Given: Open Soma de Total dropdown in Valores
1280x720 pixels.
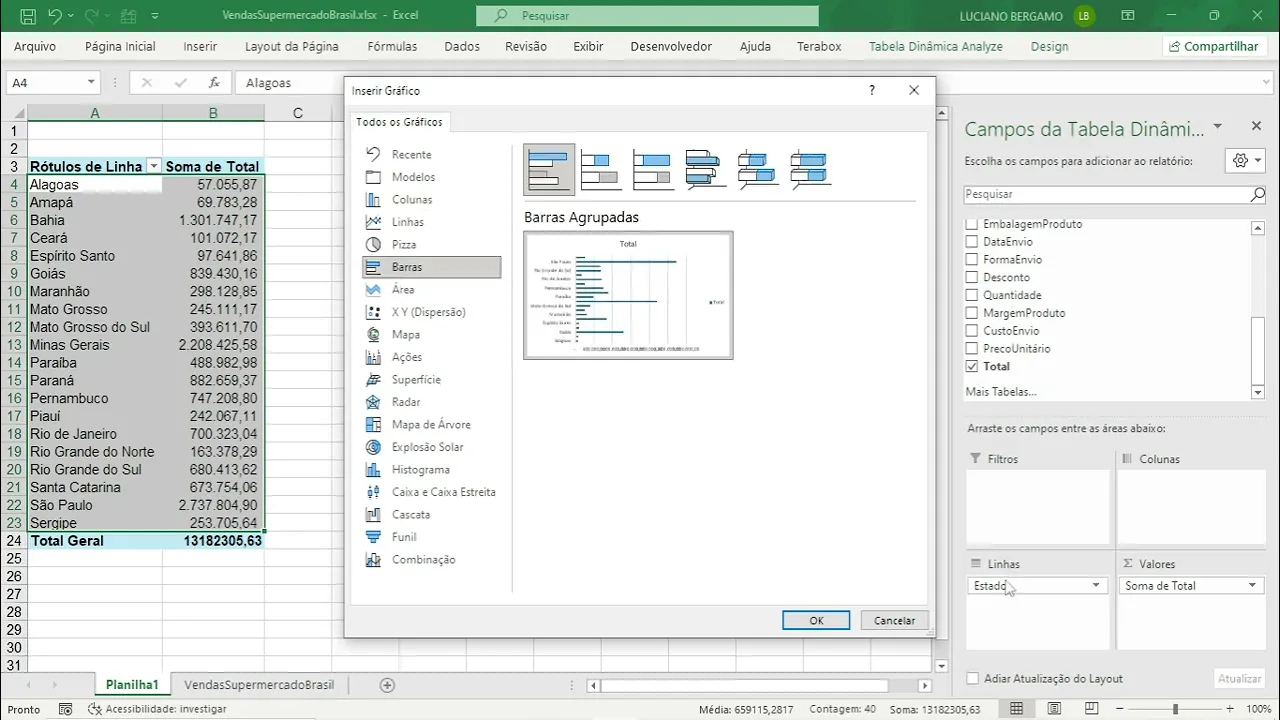Looking at the screenshot, I should [1252, 586].
